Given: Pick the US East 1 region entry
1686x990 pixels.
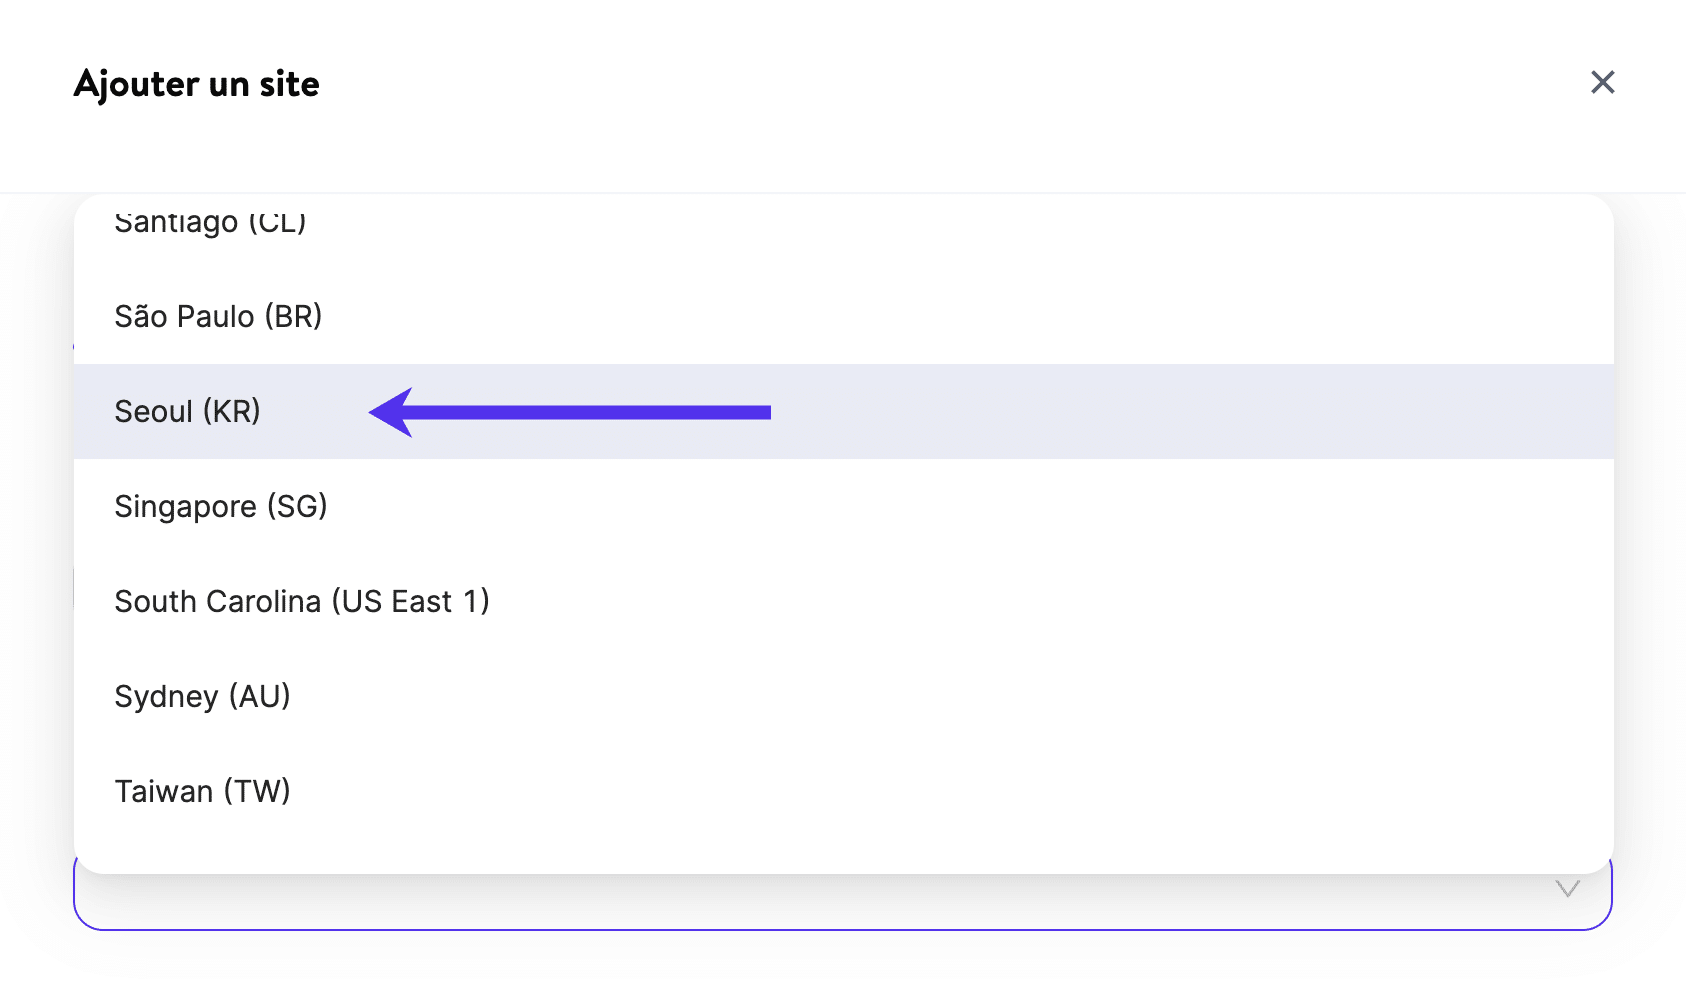Looking at the screenshot, I should (x=302, y=602).
